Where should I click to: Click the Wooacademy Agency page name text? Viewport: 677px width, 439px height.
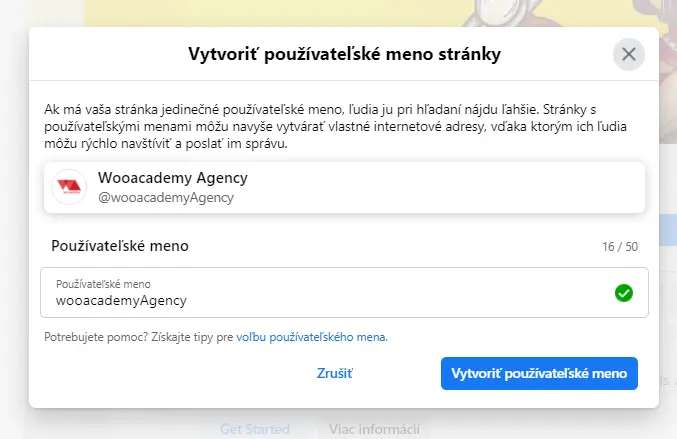pos(173,178)
